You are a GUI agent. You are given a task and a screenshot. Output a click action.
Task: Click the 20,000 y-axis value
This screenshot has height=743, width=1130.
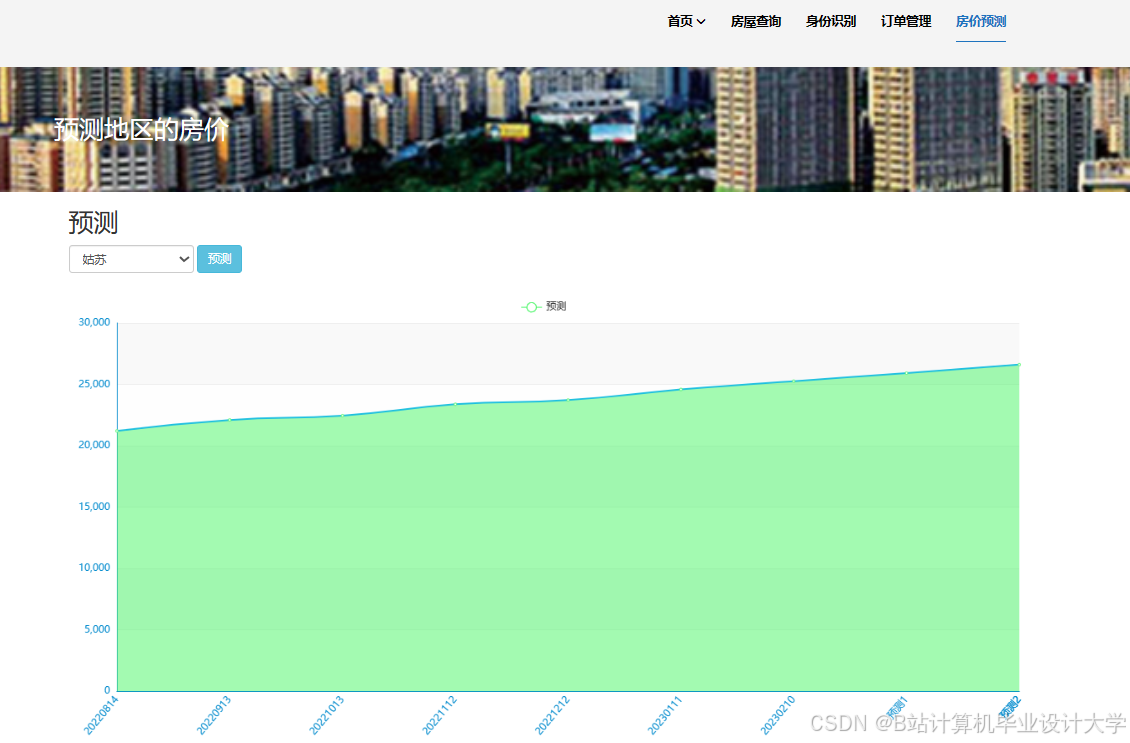tap(94, 445)
